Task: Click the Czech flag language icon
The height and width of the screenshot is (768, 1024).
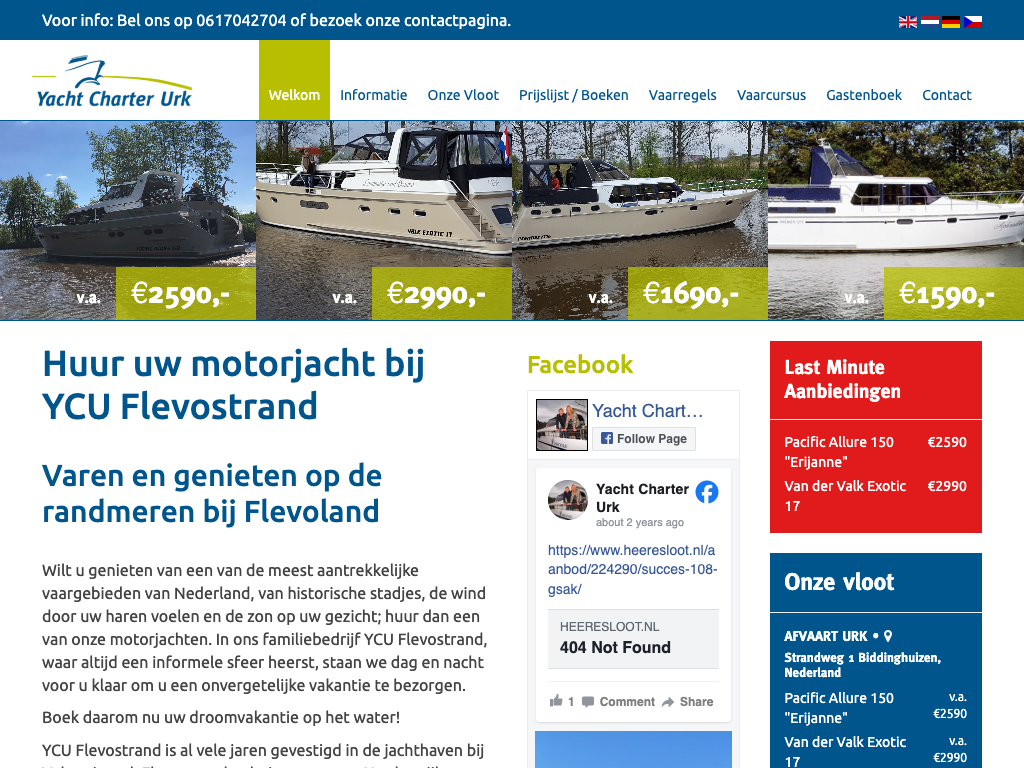Action: (x=972, y=21)
